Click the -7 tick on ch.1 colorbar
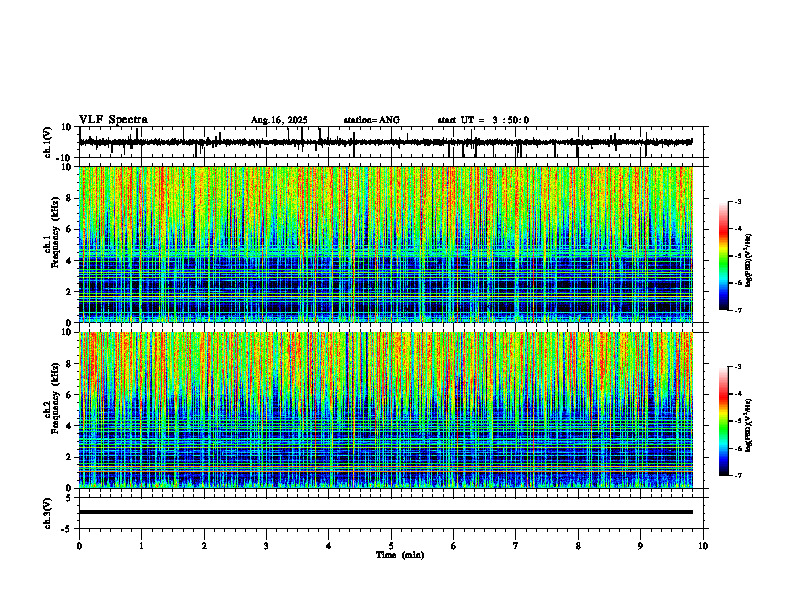Screen dimensions: 792x612 pos(738,310)
